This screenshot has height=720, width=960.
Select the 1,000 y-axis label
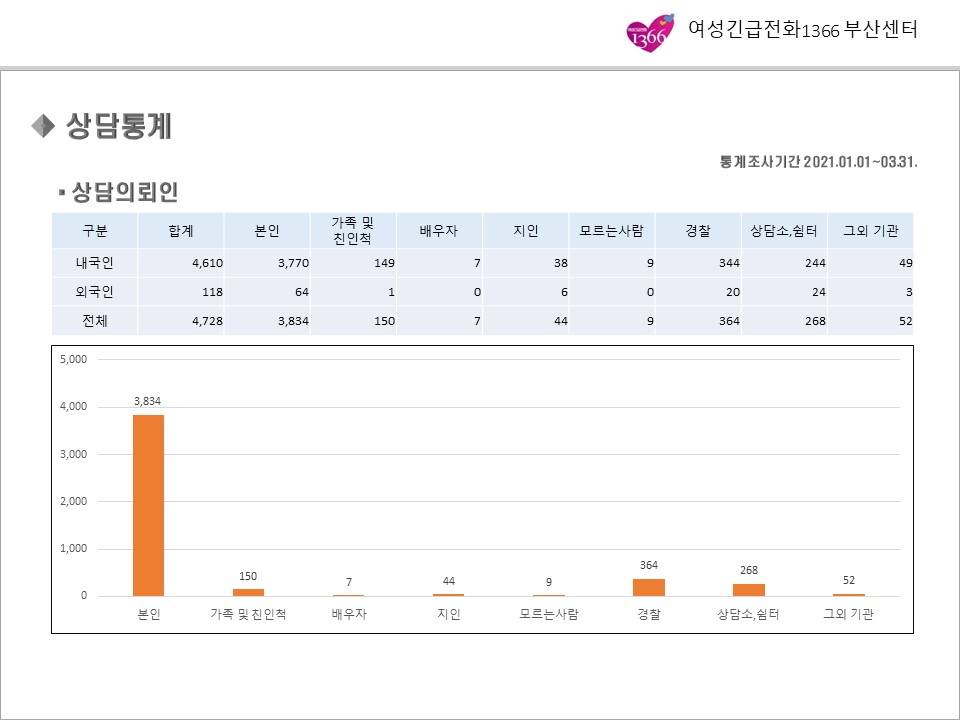[73, 549]
